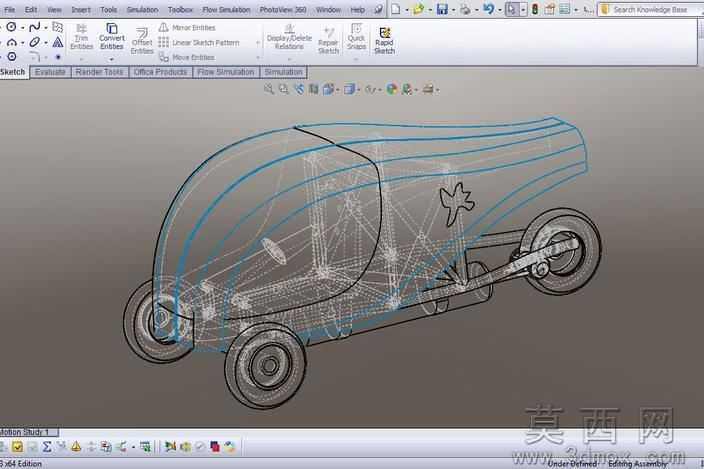Viewport: 704px width, 469px height.
Task: Select the Point sketch tool
Action: [x=58, y=57]
